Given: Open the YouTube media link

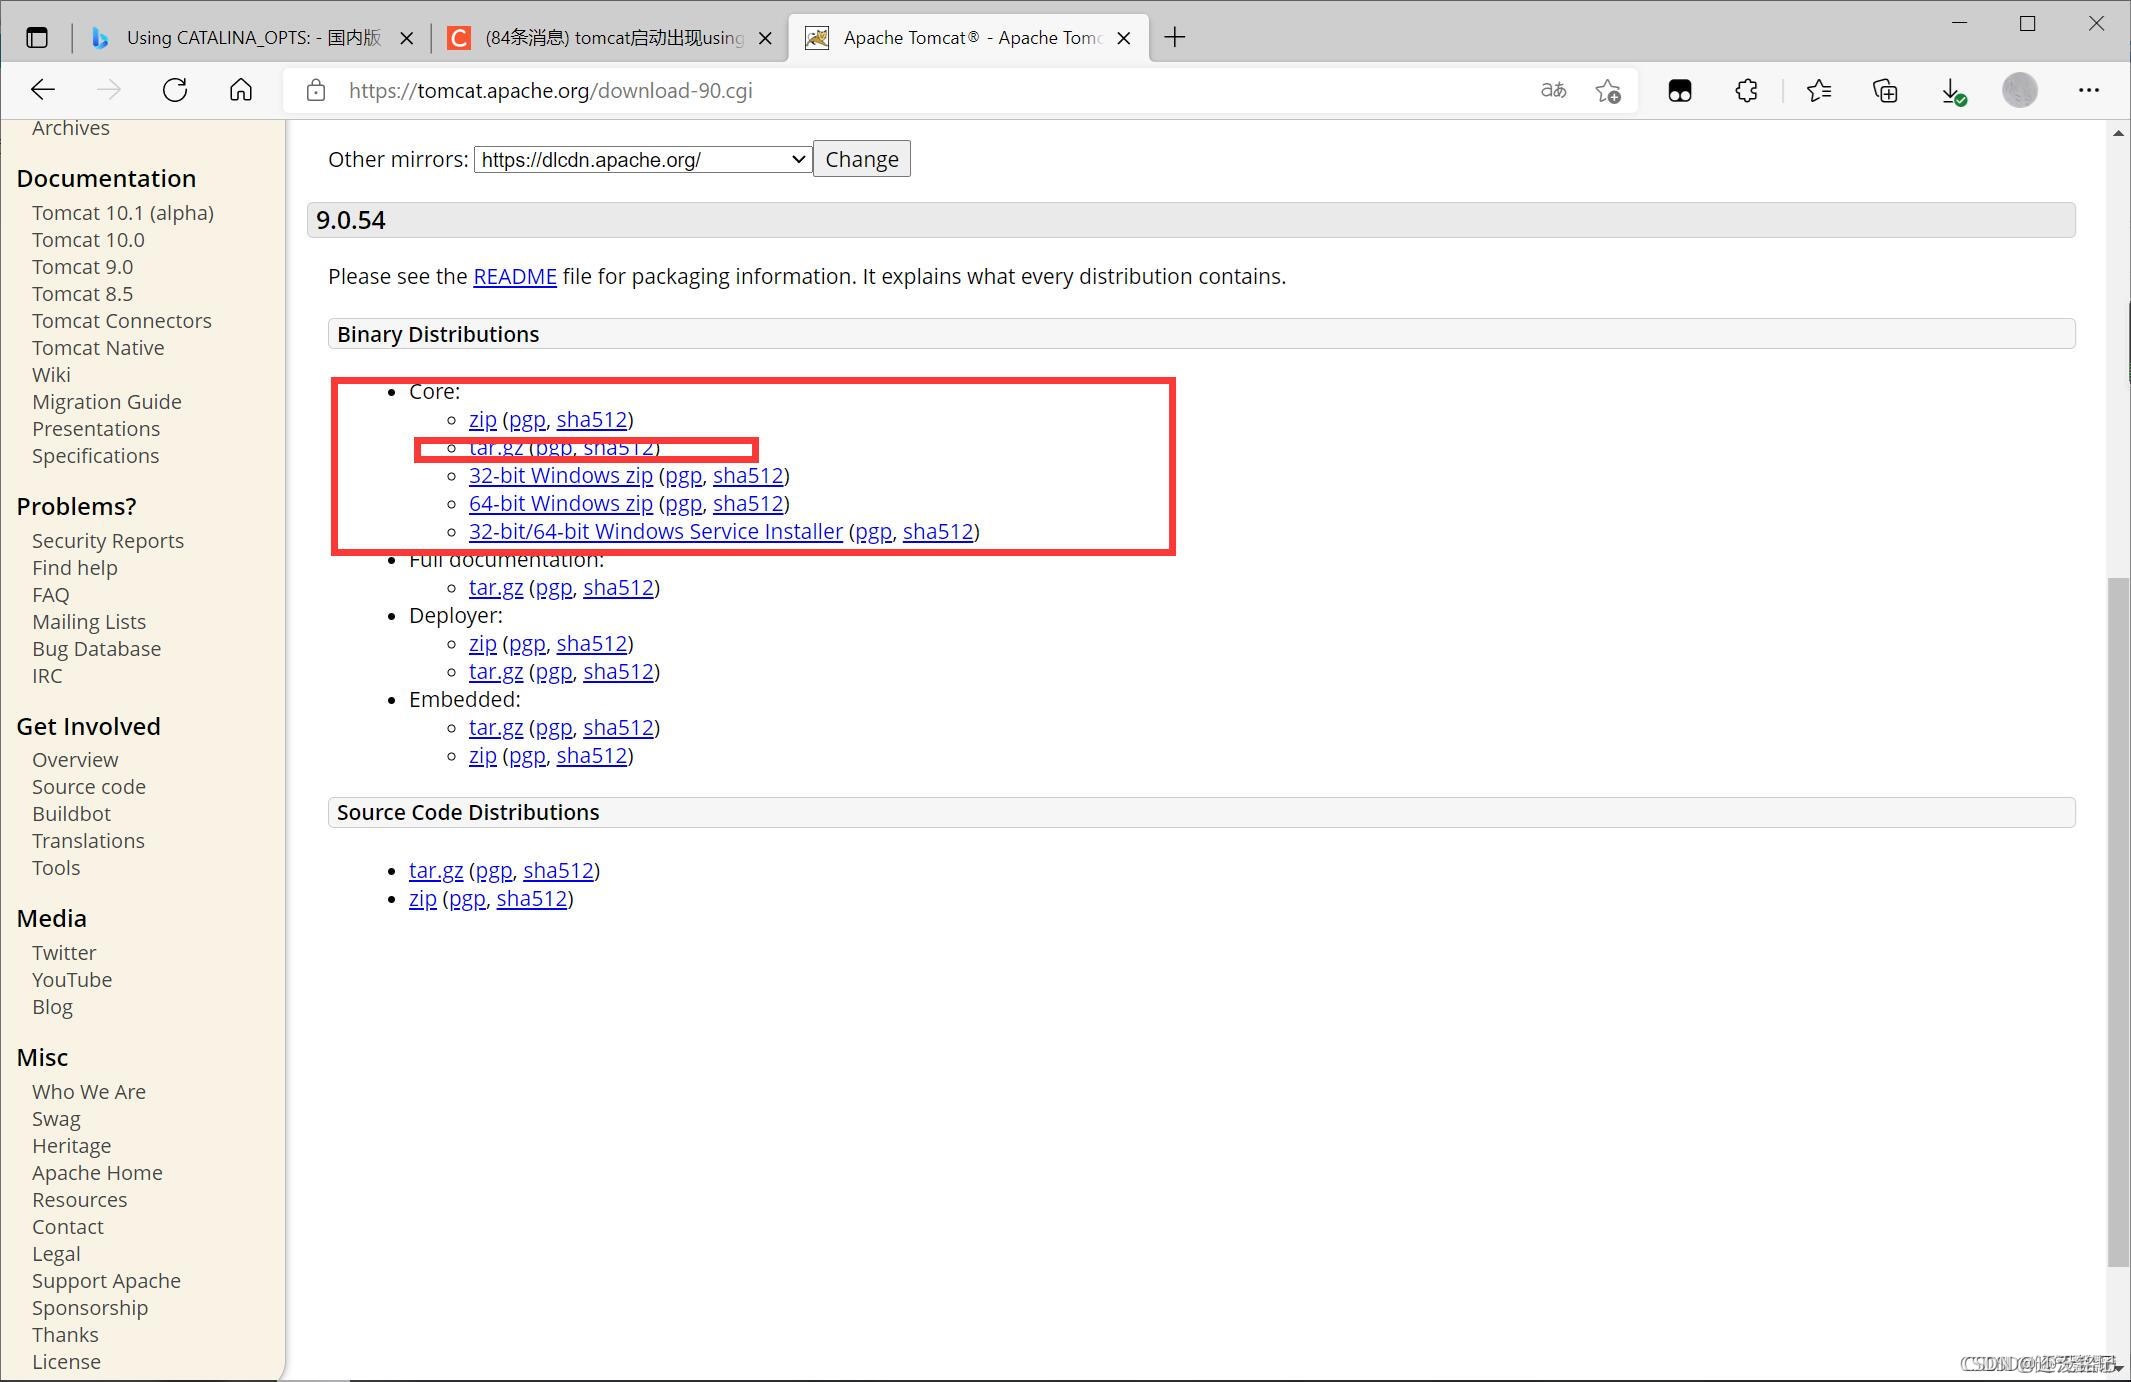Looking at the screenshot, I should pyautogui.click(x=72, y=980).
